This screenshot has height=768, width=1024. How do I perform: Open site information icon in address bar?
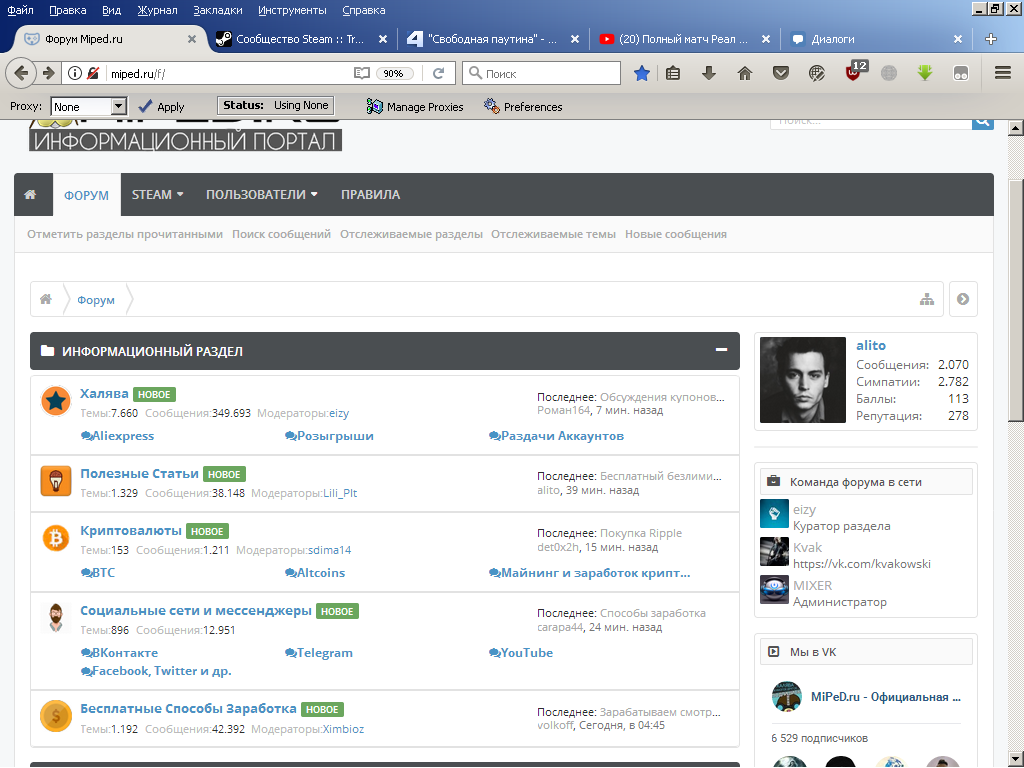[74, 73]
